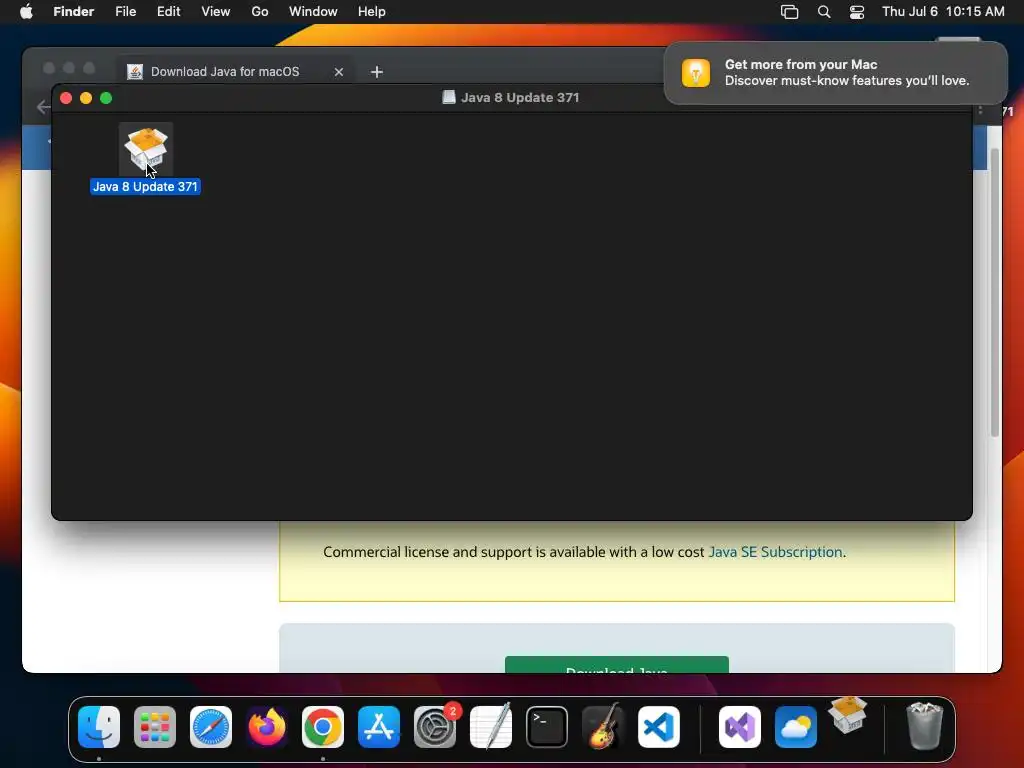Open the Help menu
The height and width of the screenshot is (768, 1024).
pos(372,12)
